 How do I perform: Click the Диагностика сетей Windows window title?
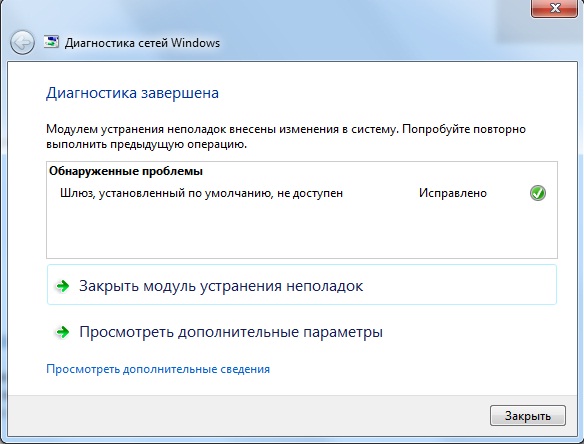click(142, 43)
